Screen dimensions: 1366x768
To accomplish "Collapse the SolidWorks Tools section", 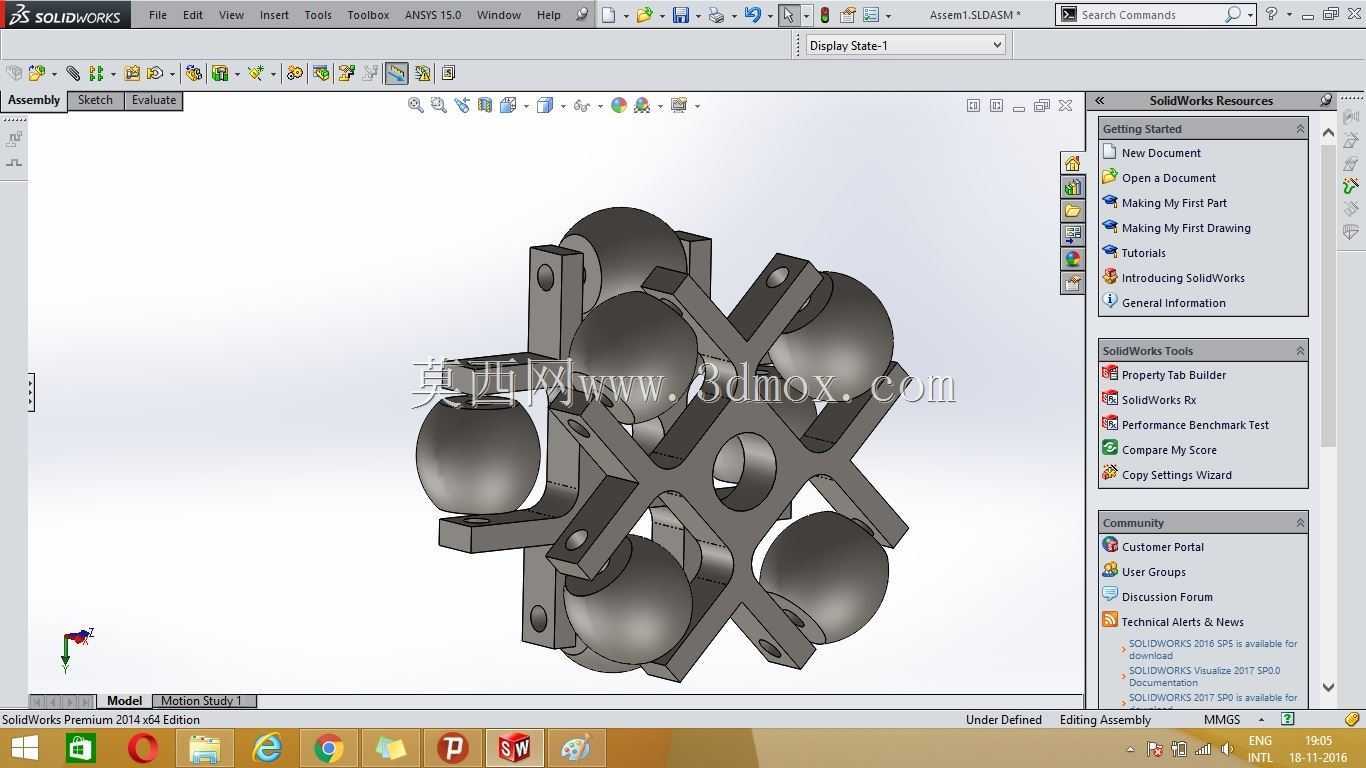I will tap(1300, 351).
